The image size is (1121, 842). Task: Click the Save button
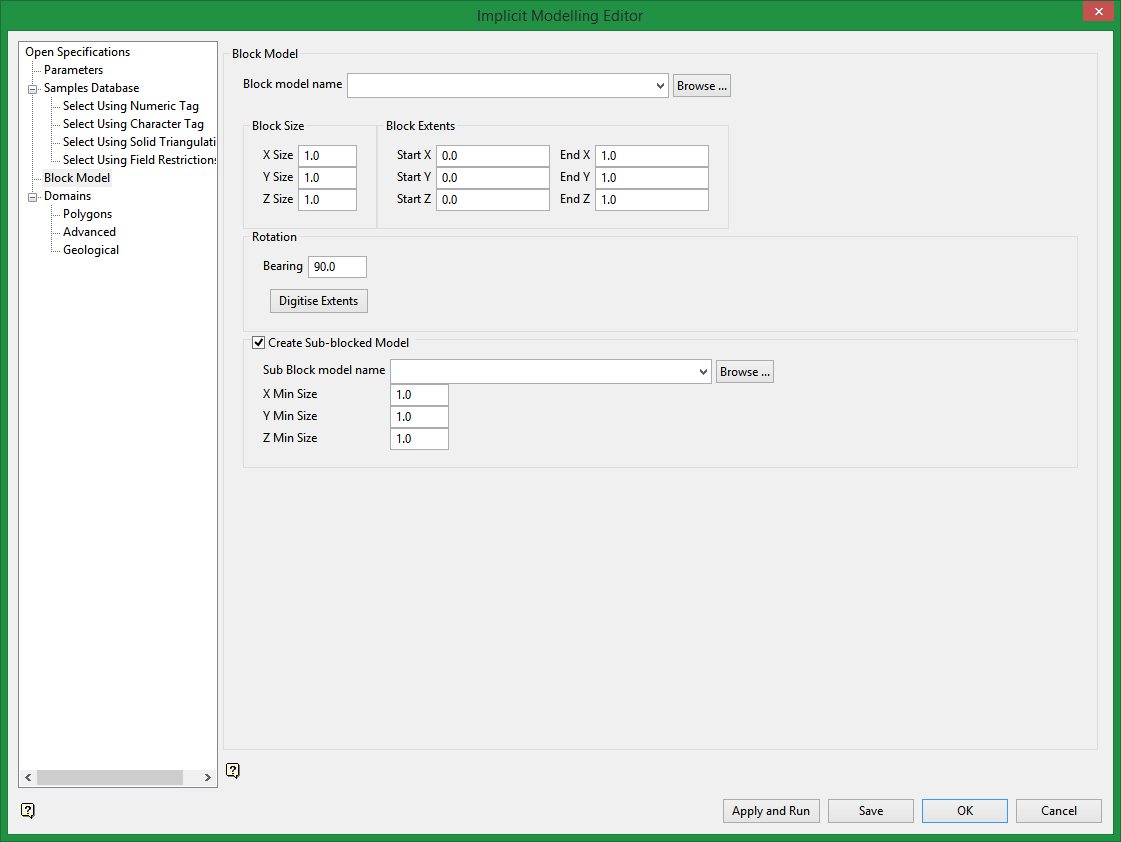pyautogui.click(x=870, y=811)
